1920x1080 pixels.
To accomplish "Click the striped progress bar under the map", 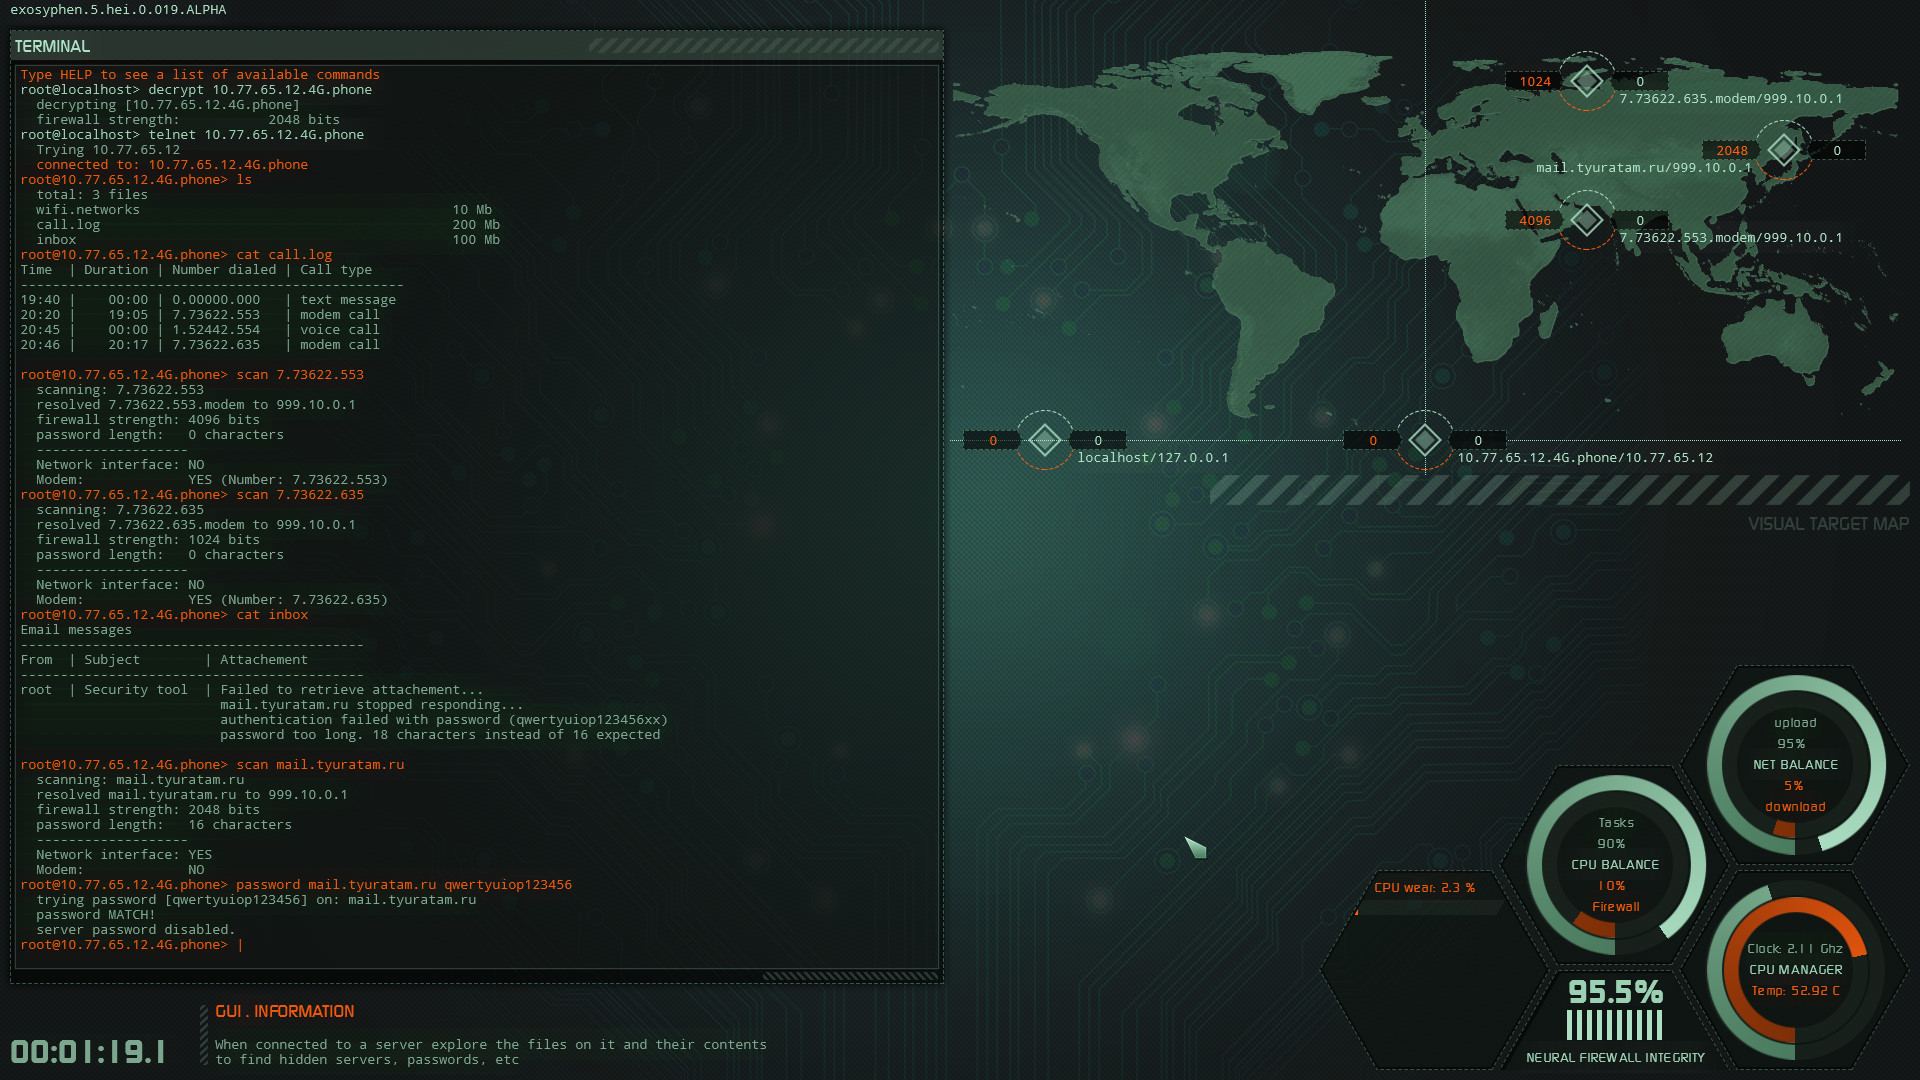I will [x=1560, y=492].
